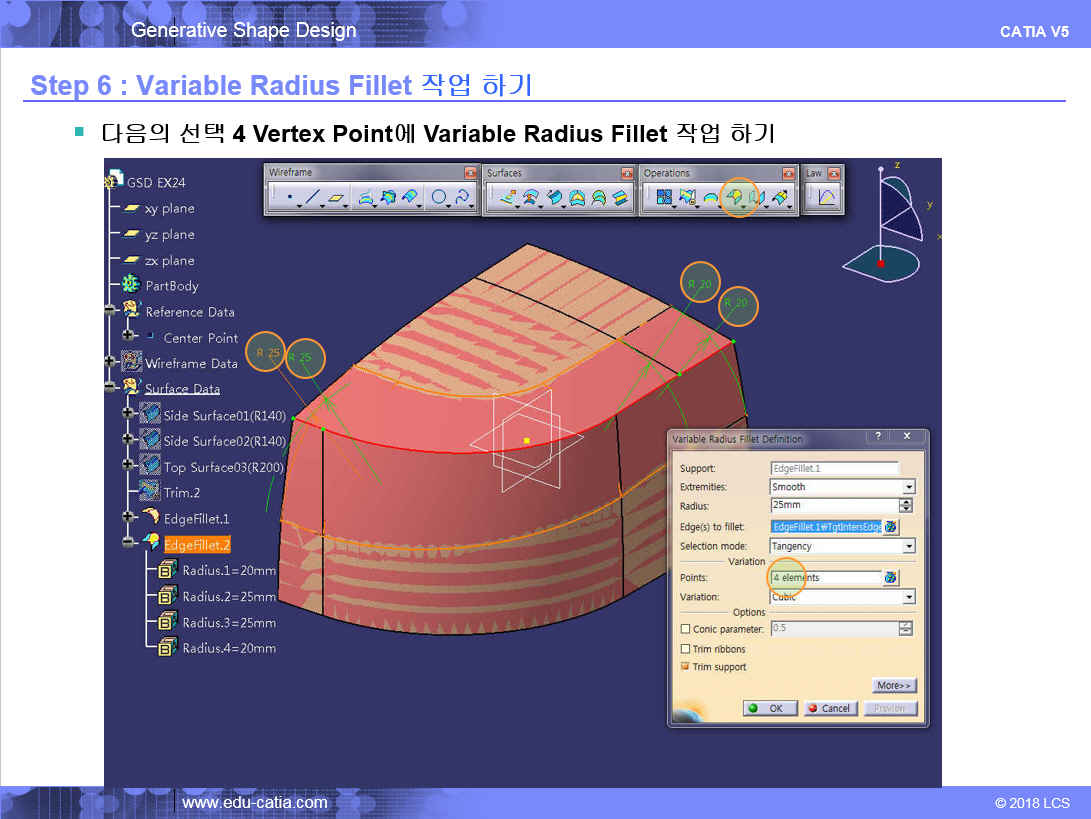1091x819 pixels.
Task: Expand the Wireframe Data tree node
Action: pos(110,363)
